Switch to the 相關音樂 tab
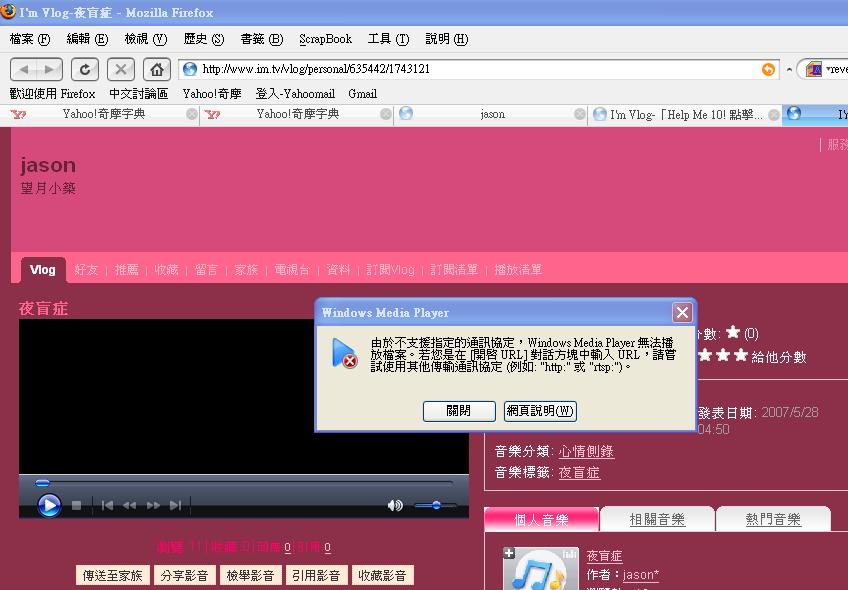This screenshot has width=848, height=590. coord(657,519)
